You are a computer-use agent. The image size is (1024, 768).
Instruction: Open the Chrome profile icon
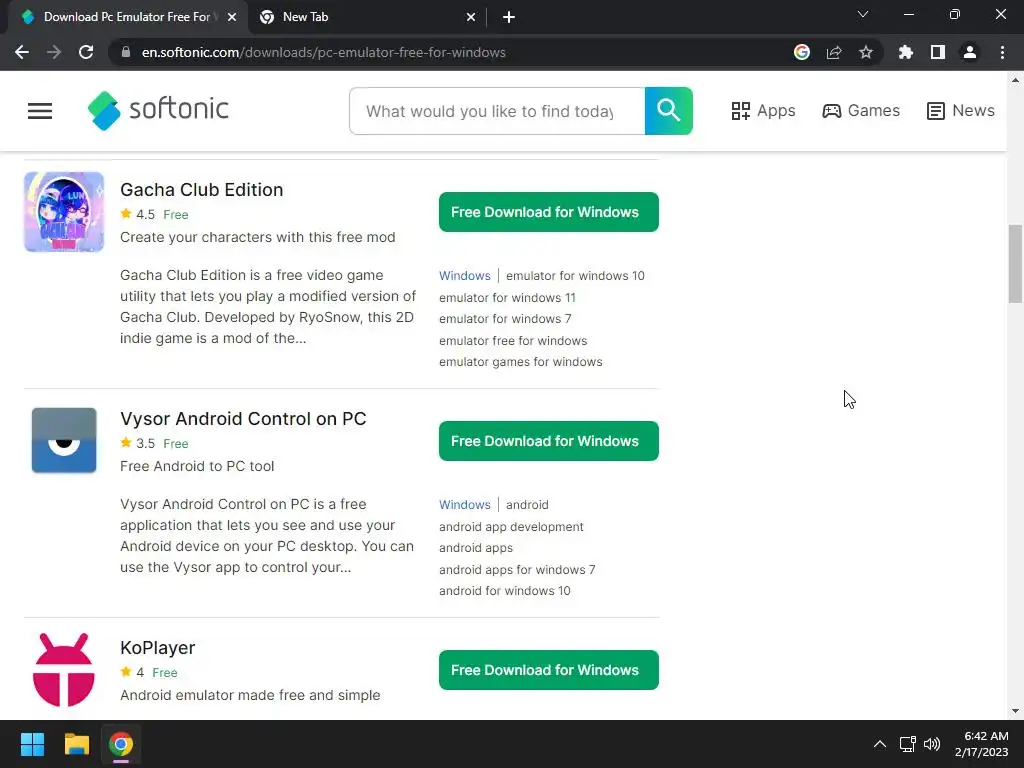[x=970, y=52]
